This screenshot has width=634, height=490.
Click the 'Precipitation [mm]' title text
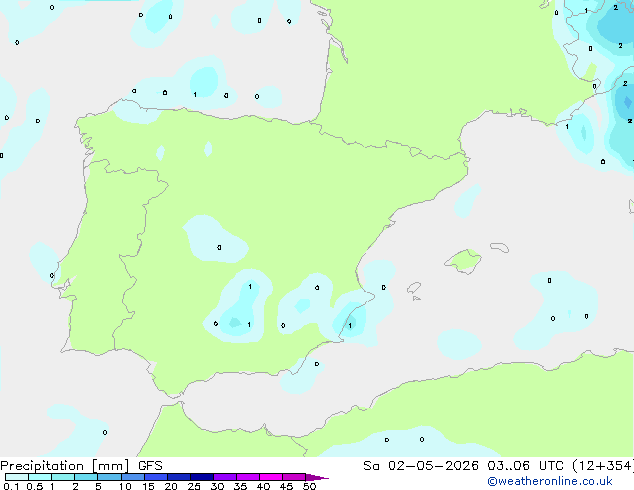pyautogui.click(x=65, y=466)
